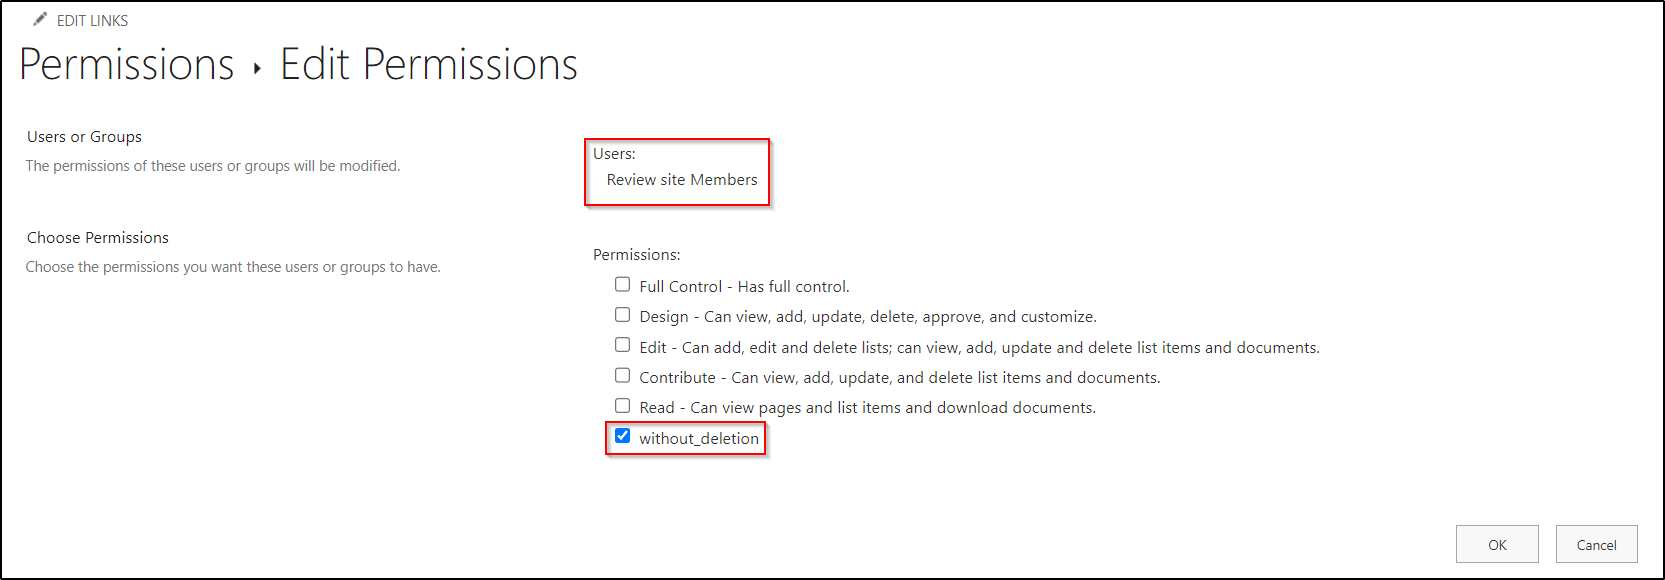Check the Contribute permission level

tap(622, 375)
